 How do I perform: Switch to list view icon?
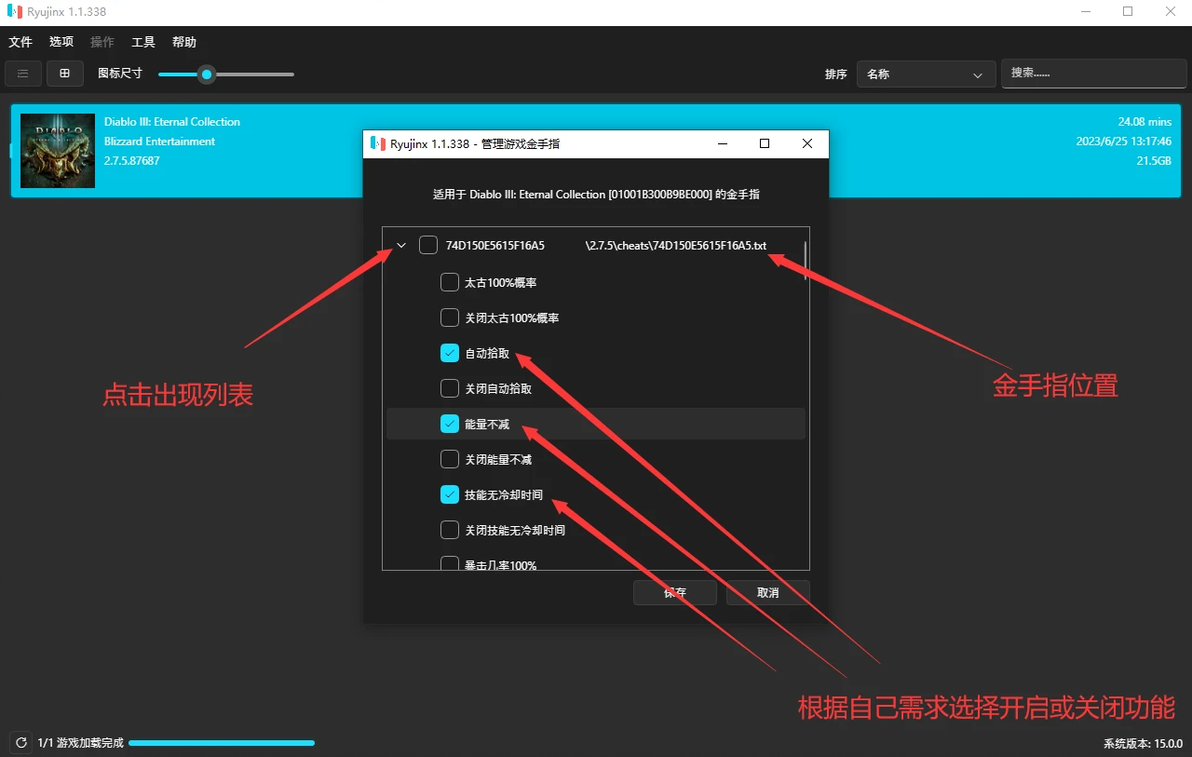[23, 74]
